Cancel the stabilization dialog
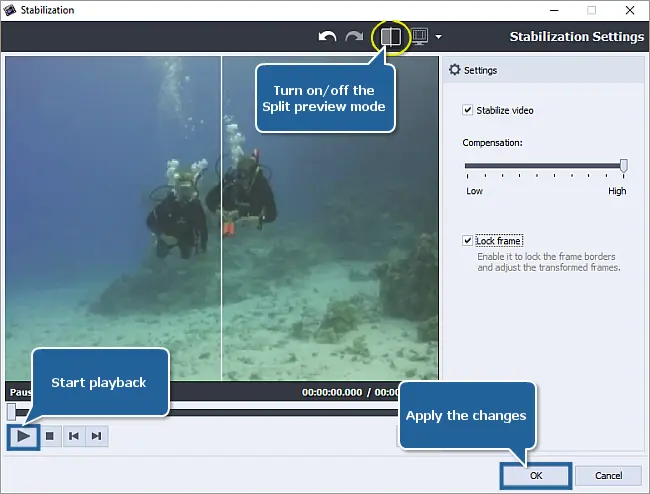This screenshot has width=650, height=494. point(608,475)
